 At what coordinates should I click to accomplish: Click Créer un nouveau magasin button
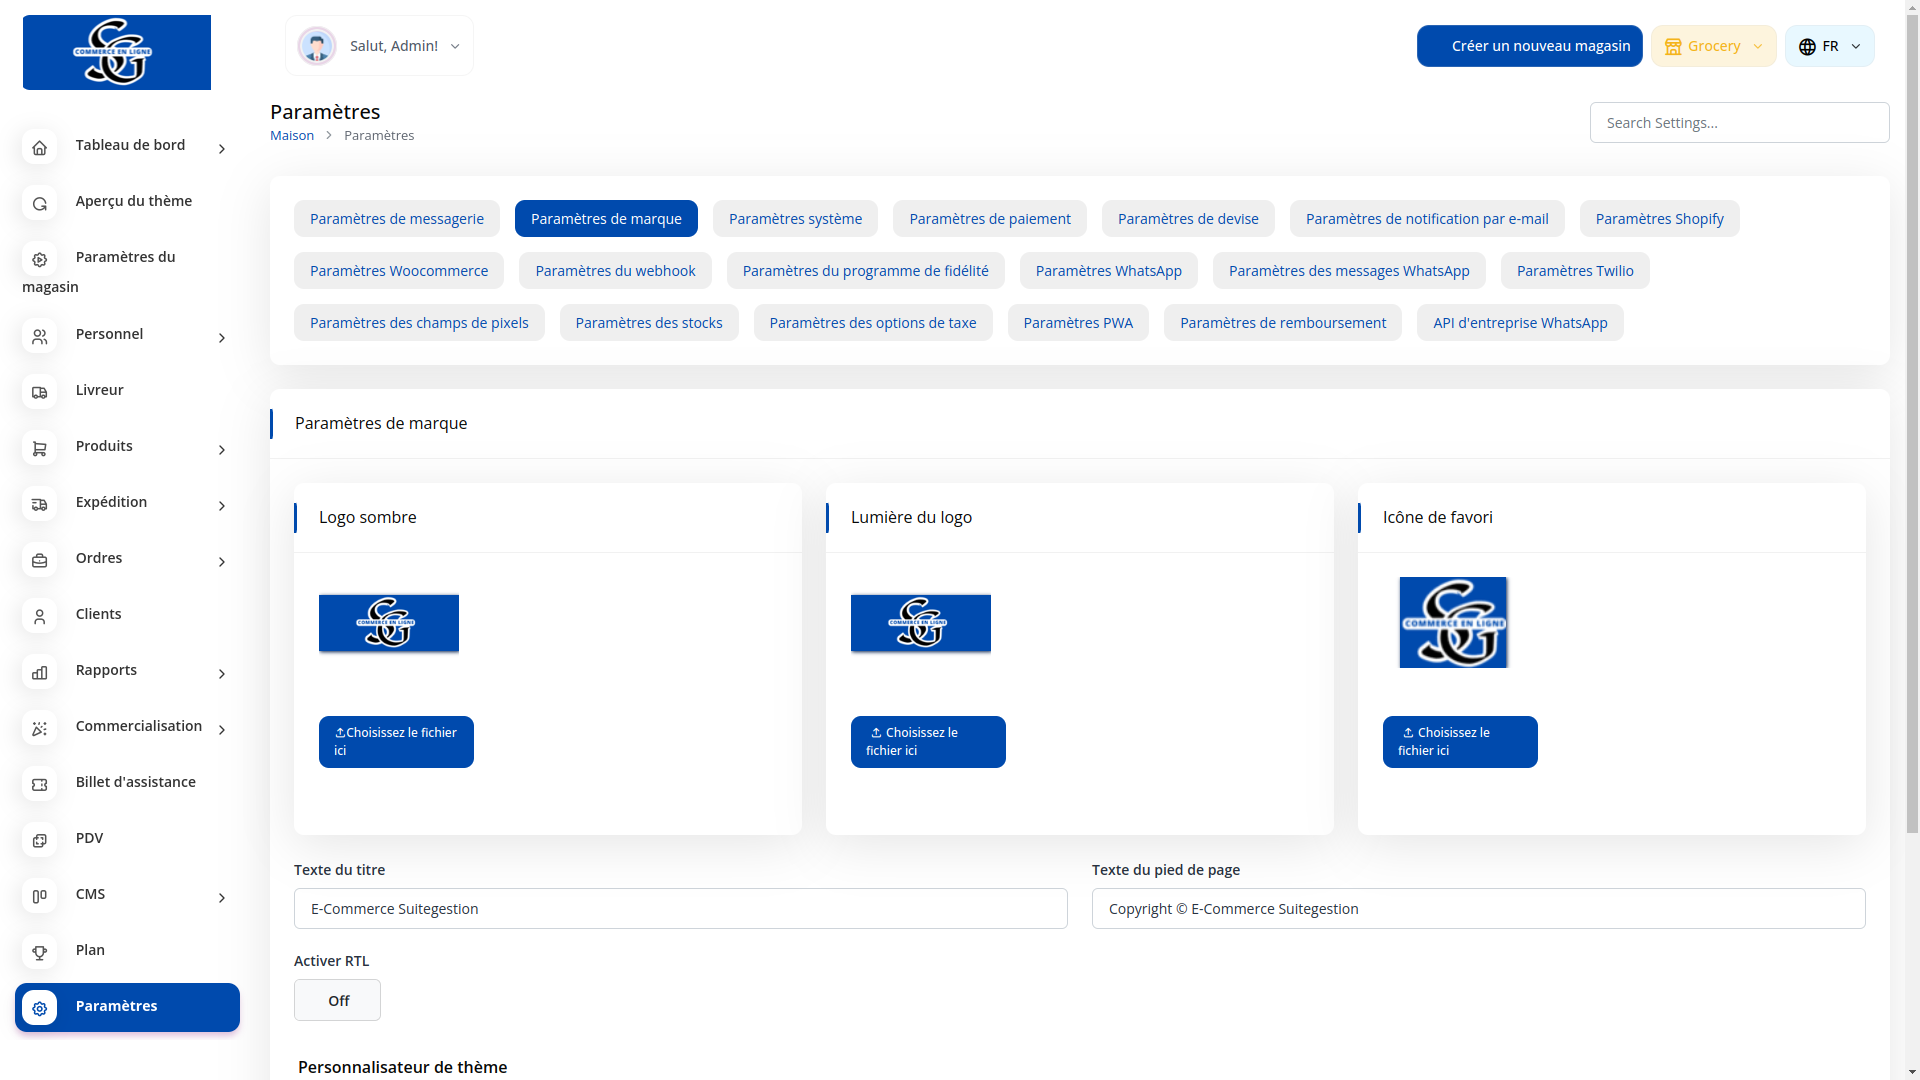[x=1529, y=46]
